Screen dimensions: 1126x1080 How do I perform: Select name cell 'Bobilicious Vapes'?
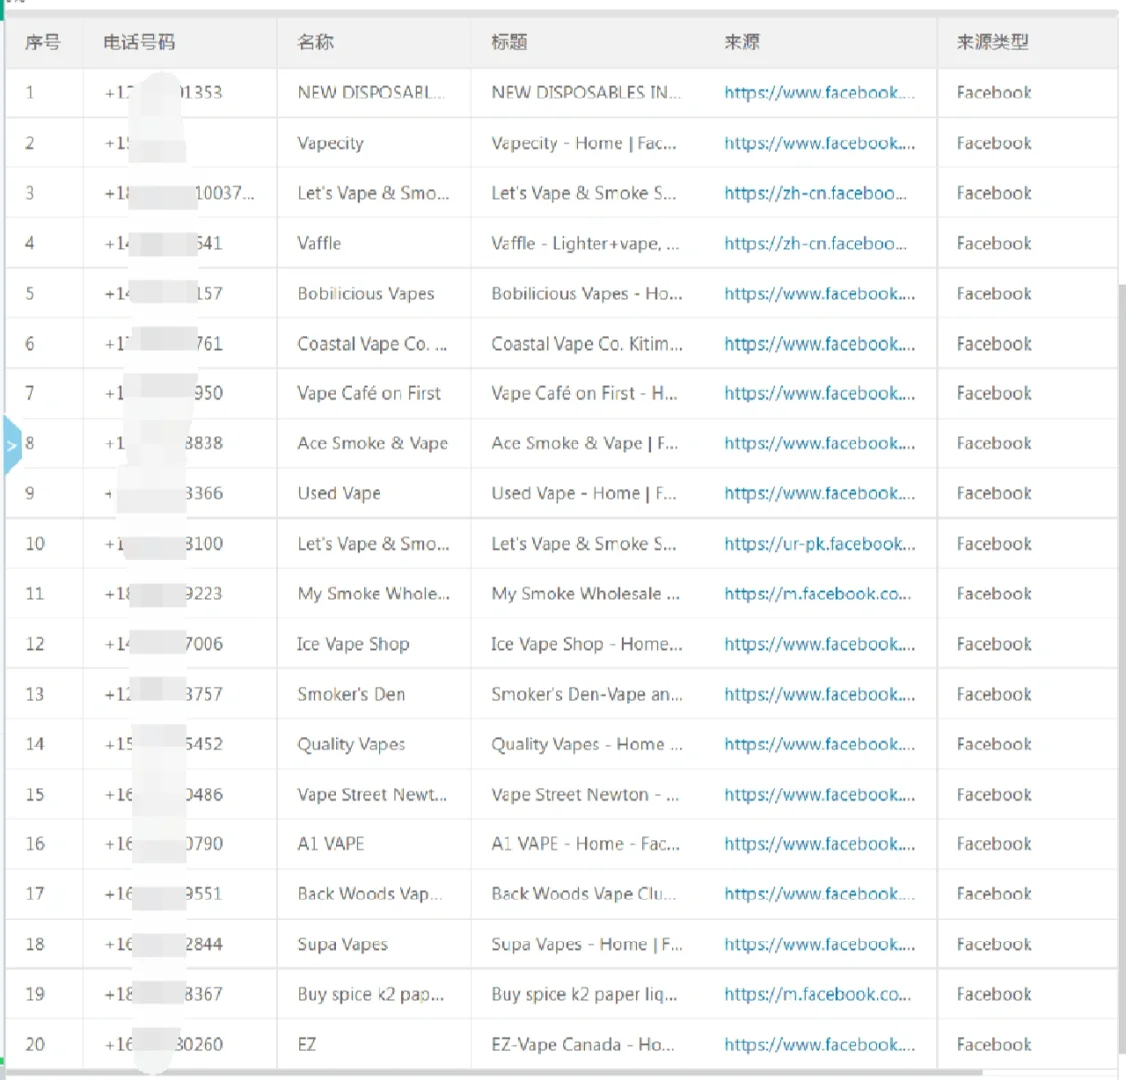366,294
